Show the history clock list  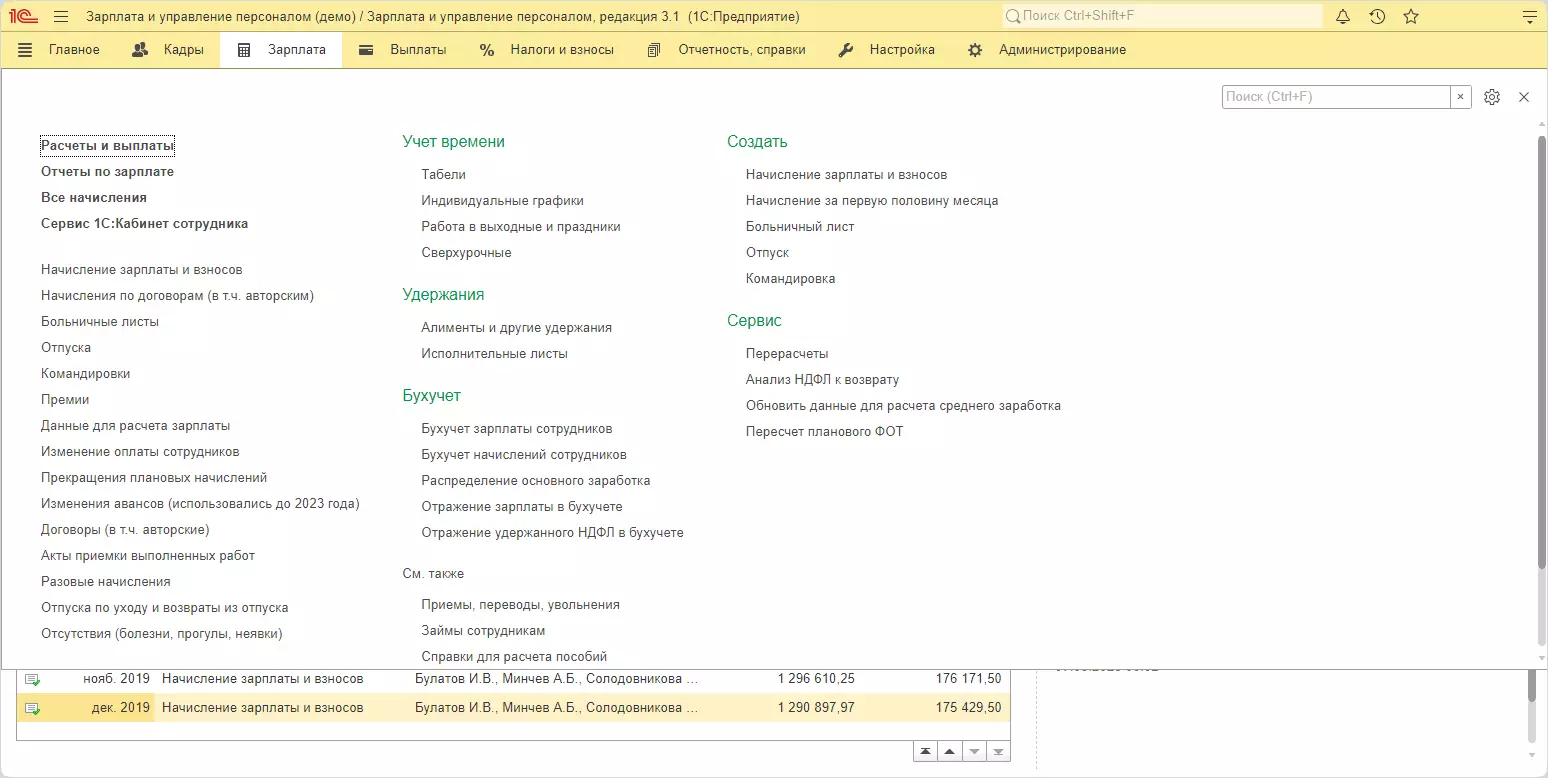[1377, 17]
